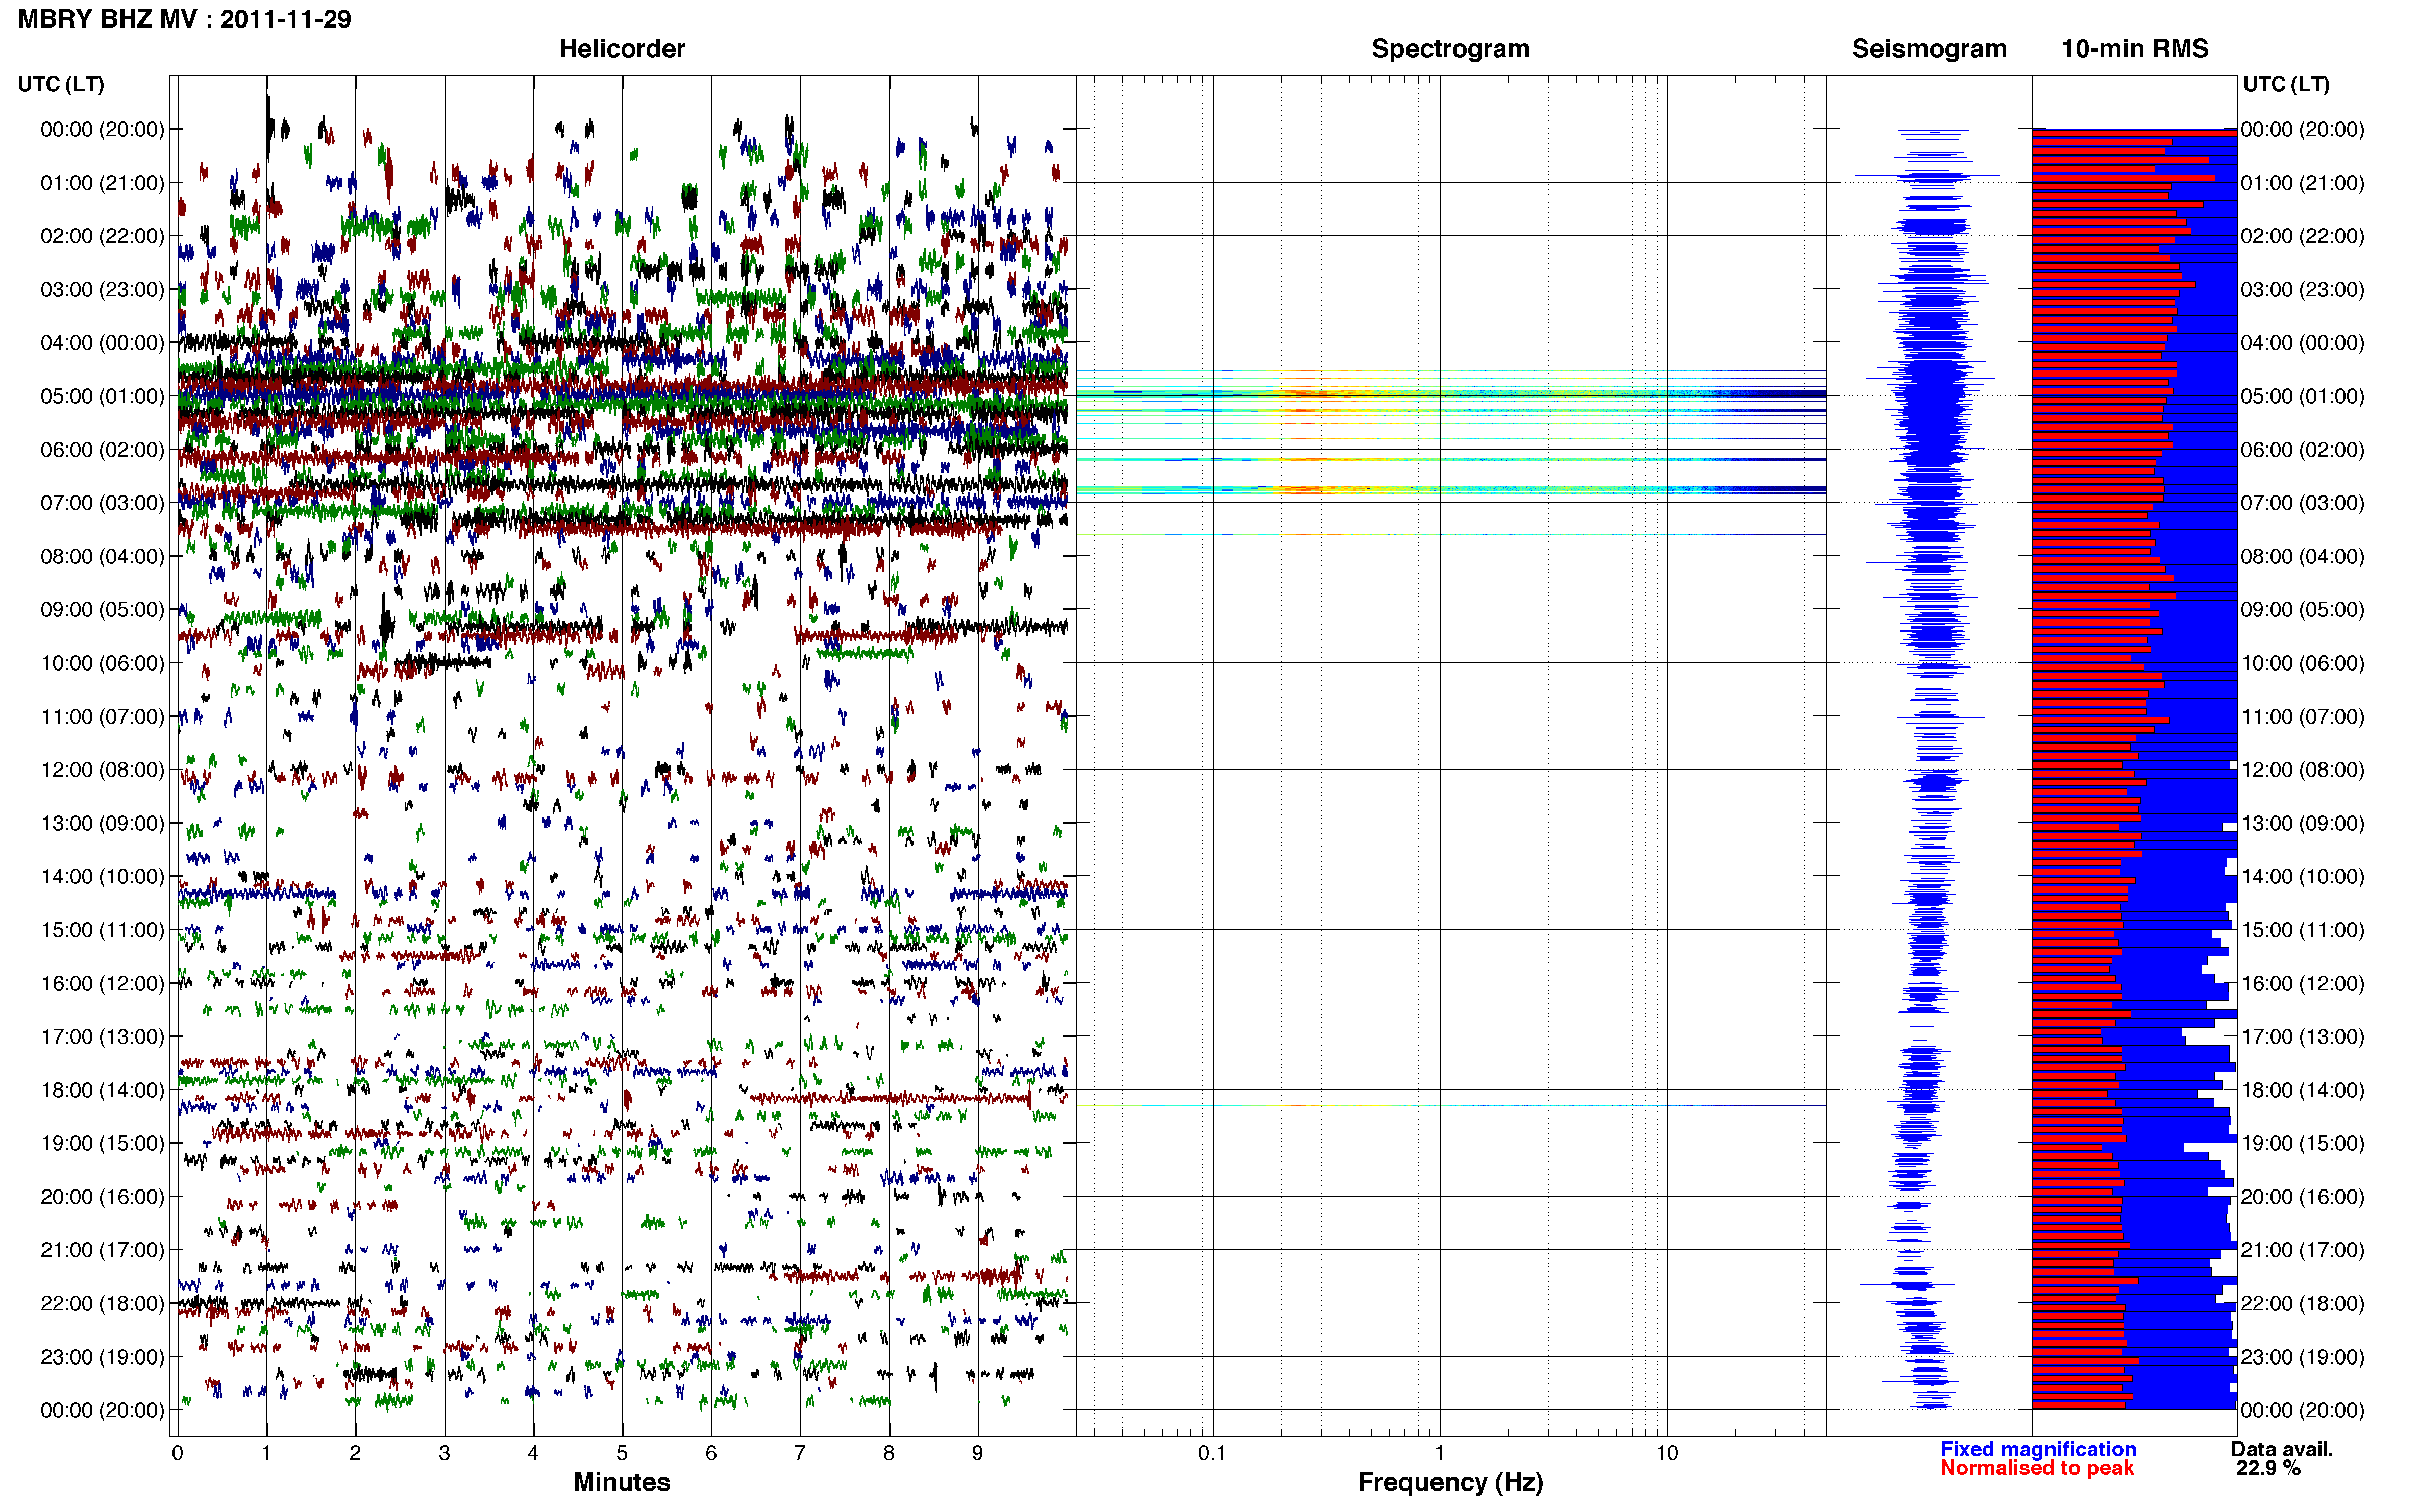The image size is (2419, 1512).
Task: Click tick label '5' on the Minutes axis
Action: (x=622, y=1453)
